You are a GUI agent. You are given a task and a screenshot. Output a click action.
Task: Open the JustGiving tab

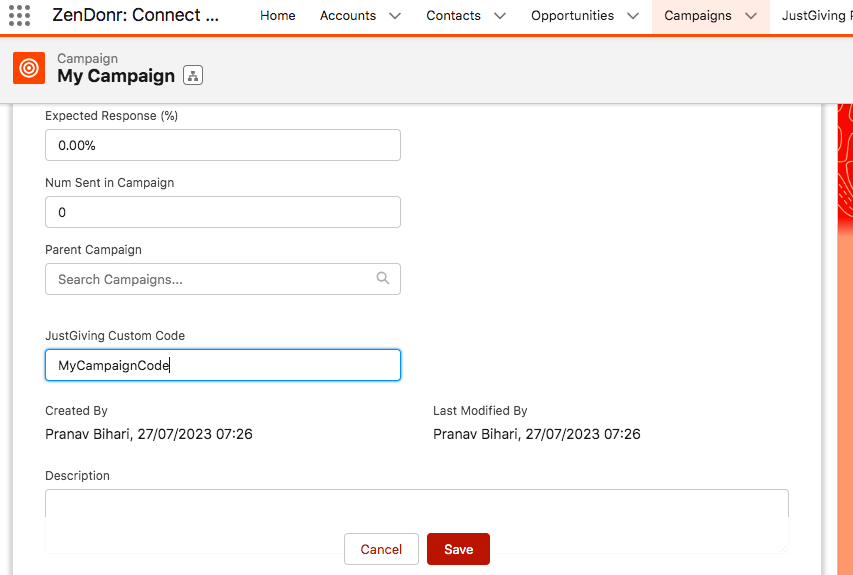coord(817,16)
